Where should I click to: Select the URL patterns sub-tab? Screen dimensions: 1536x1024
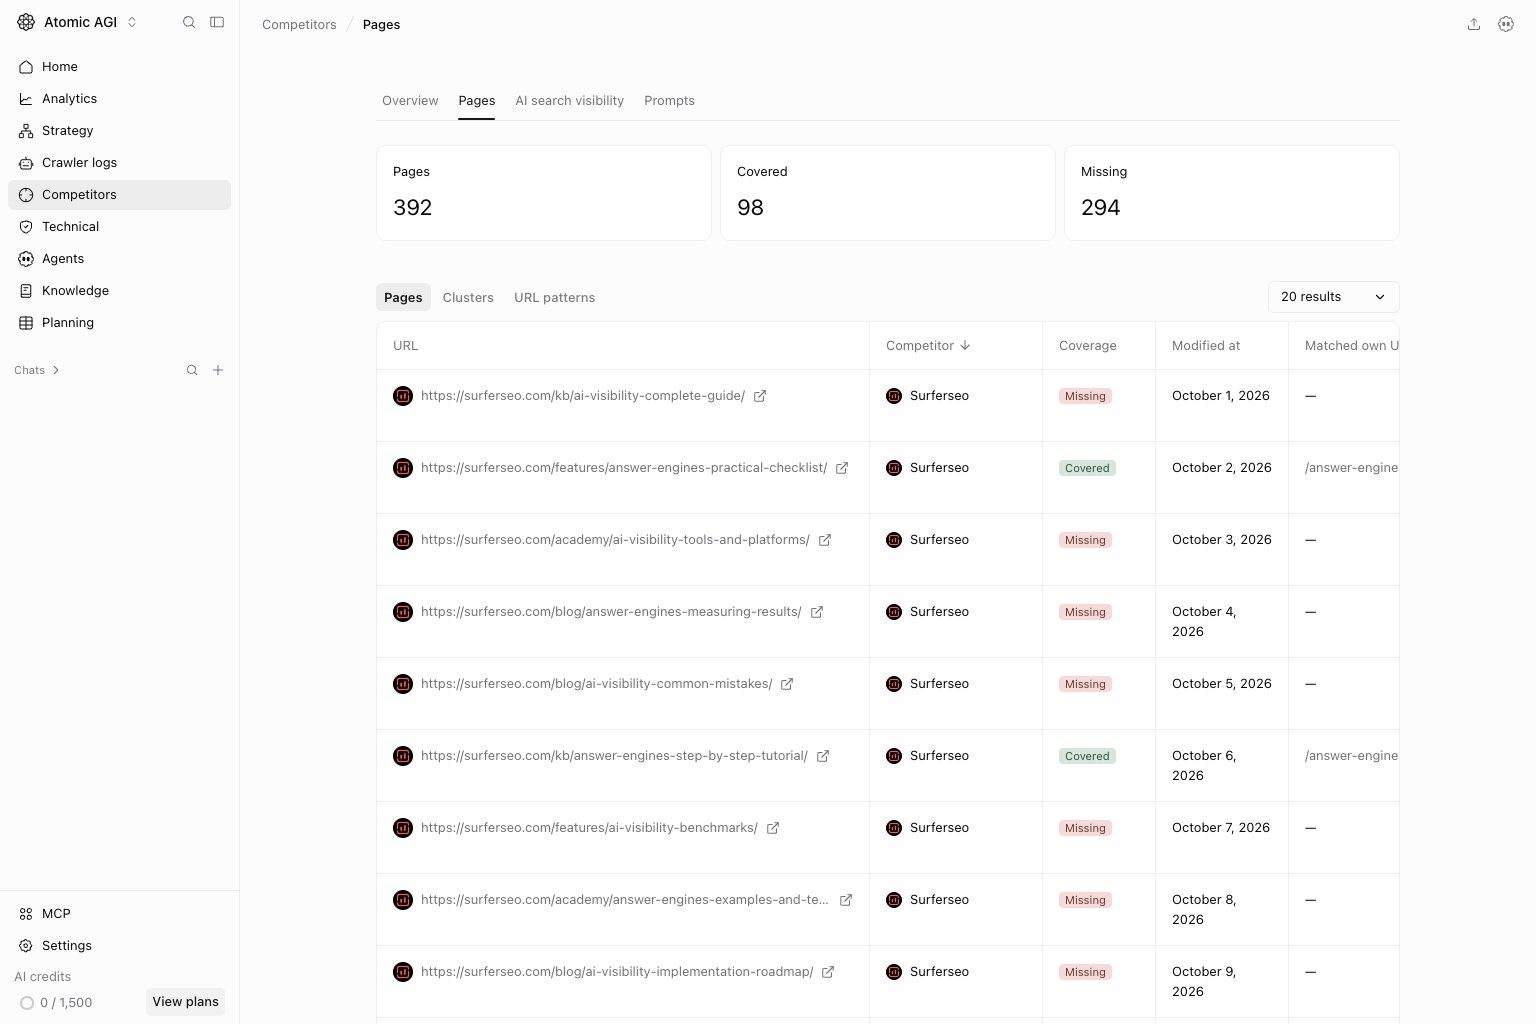click(x=554, y=298)
